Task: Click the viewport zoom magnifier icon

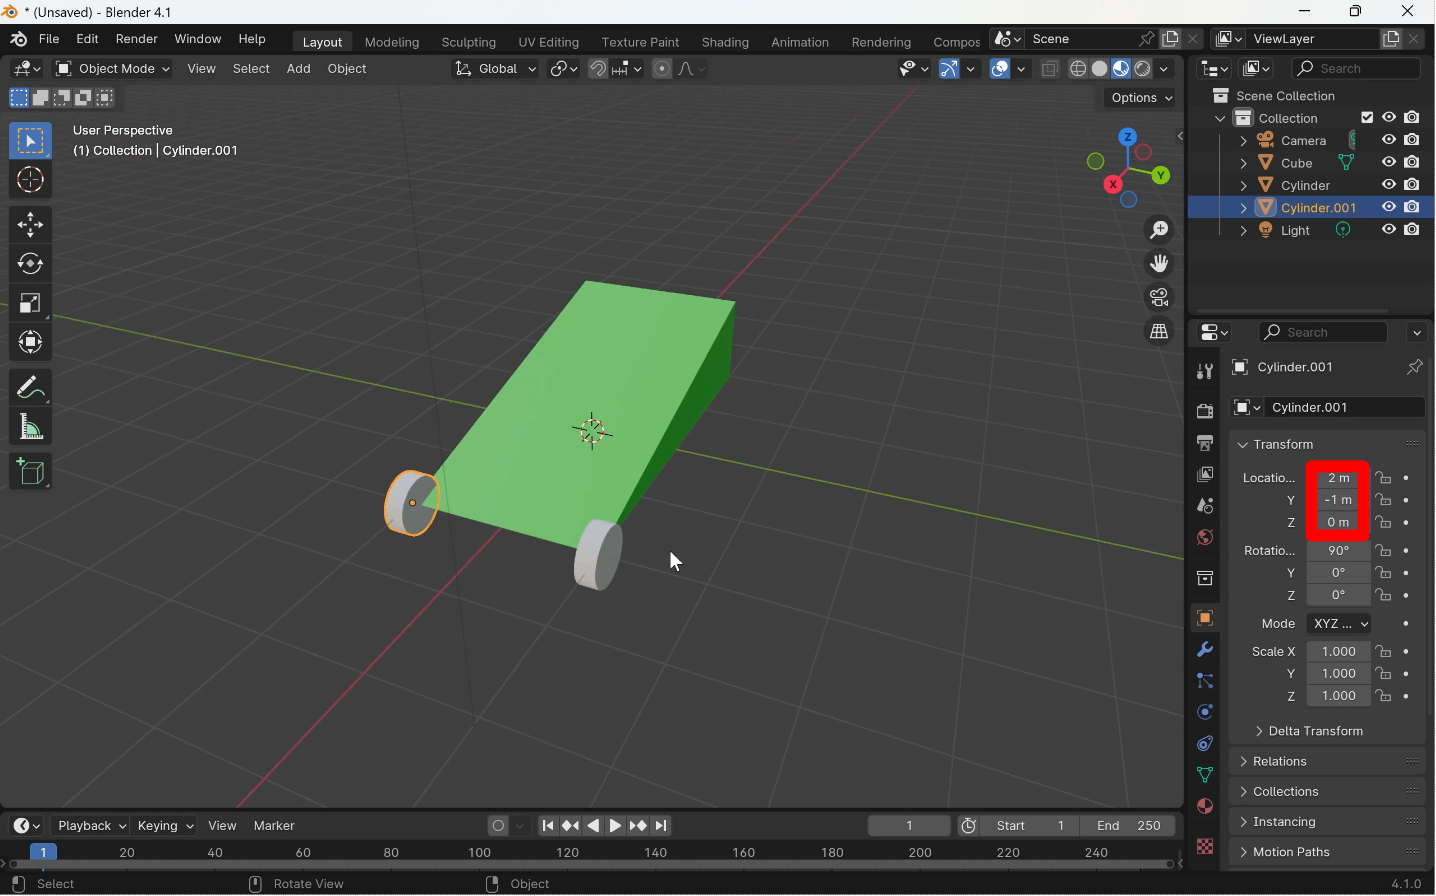Action: click(1160, 231)
